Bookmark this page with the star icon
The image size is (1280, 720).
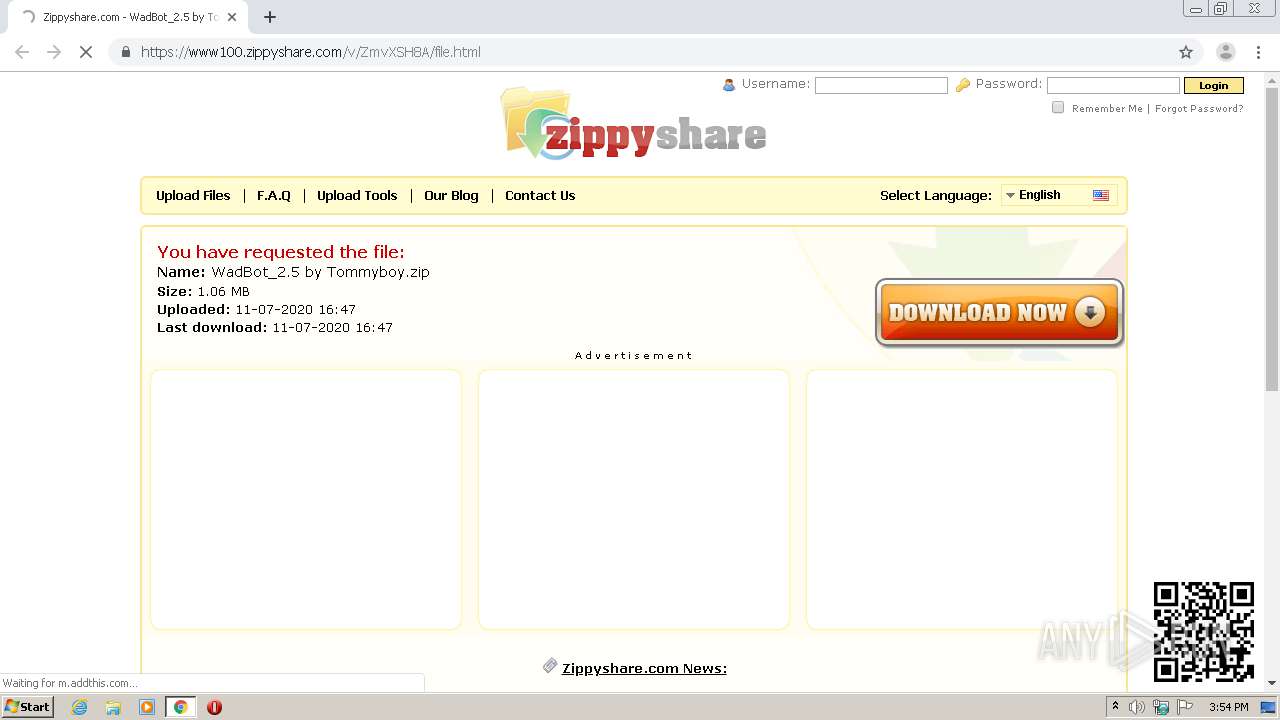pos(1186,52)
